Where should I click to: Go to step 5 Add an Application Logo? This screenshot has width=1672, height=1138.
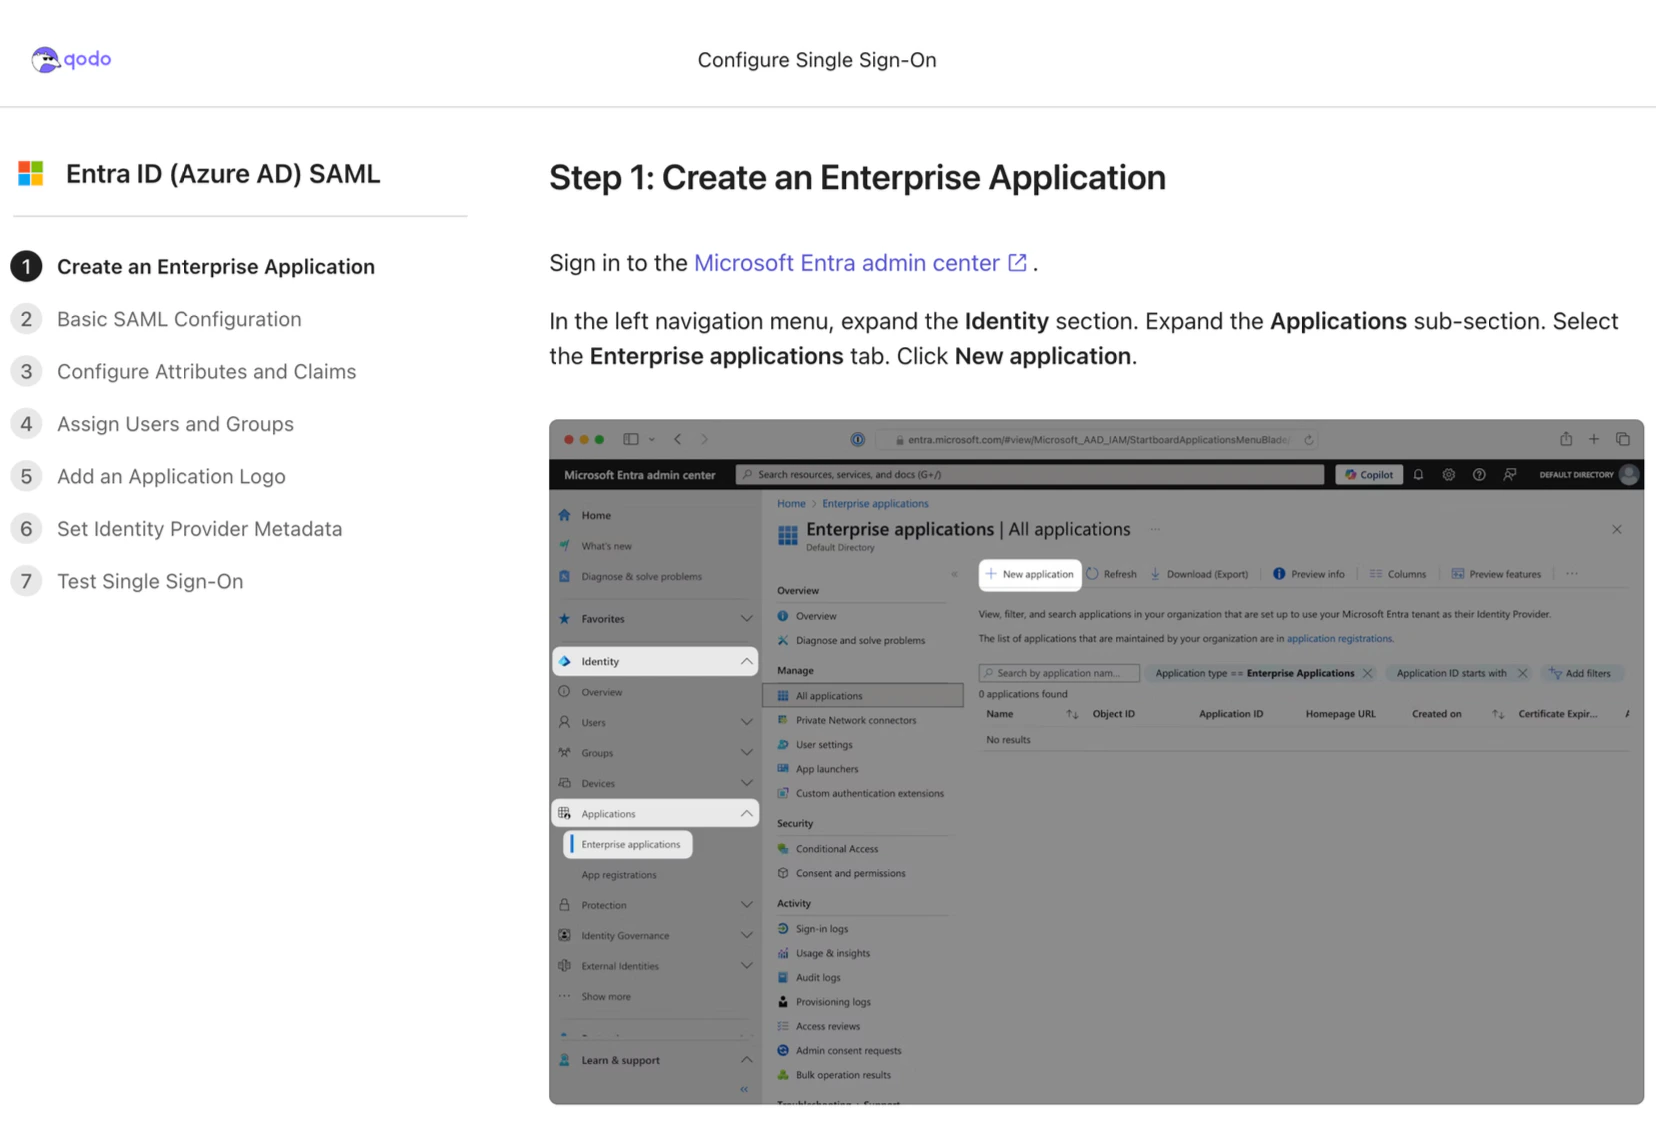149,477
